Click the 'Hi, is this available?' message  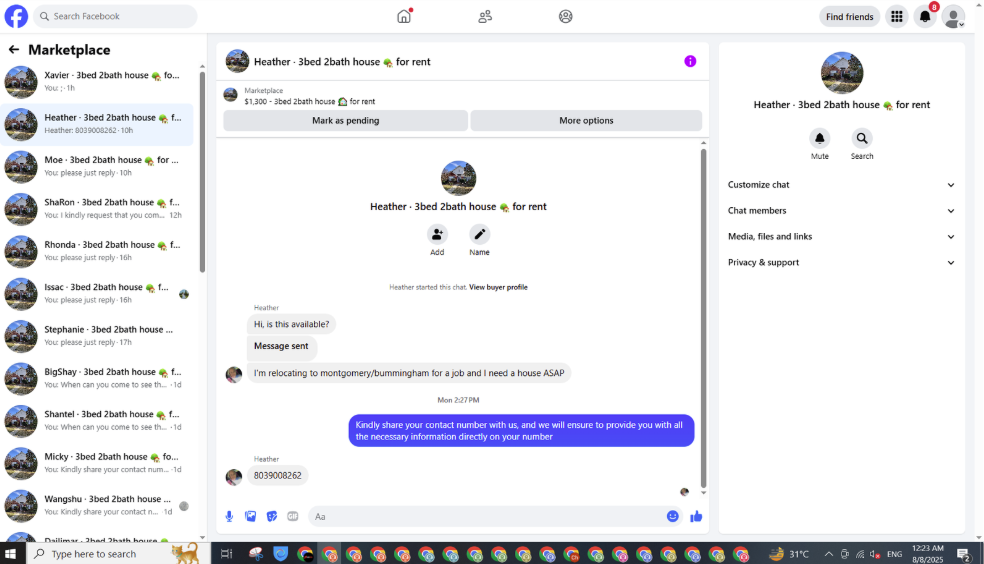tap(291, 324)
